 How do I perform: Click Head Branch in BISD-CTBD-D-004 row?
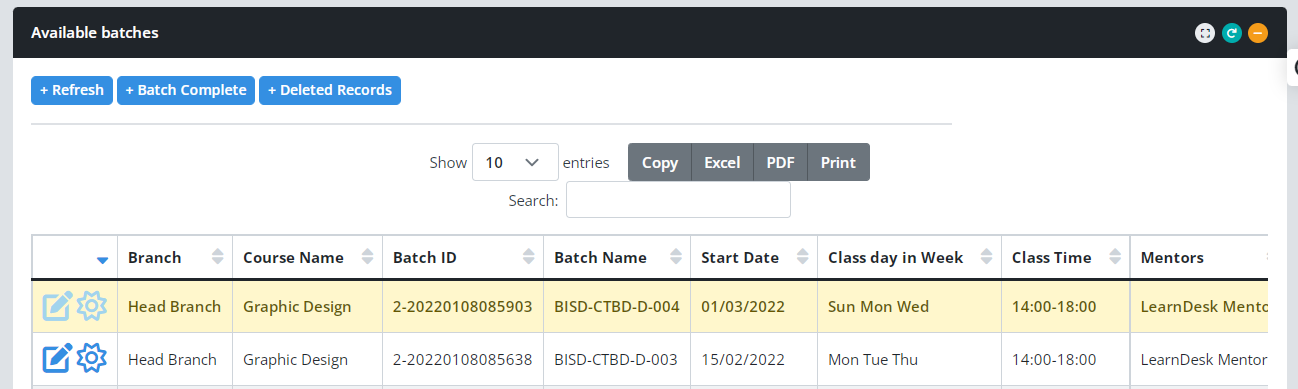174,307
